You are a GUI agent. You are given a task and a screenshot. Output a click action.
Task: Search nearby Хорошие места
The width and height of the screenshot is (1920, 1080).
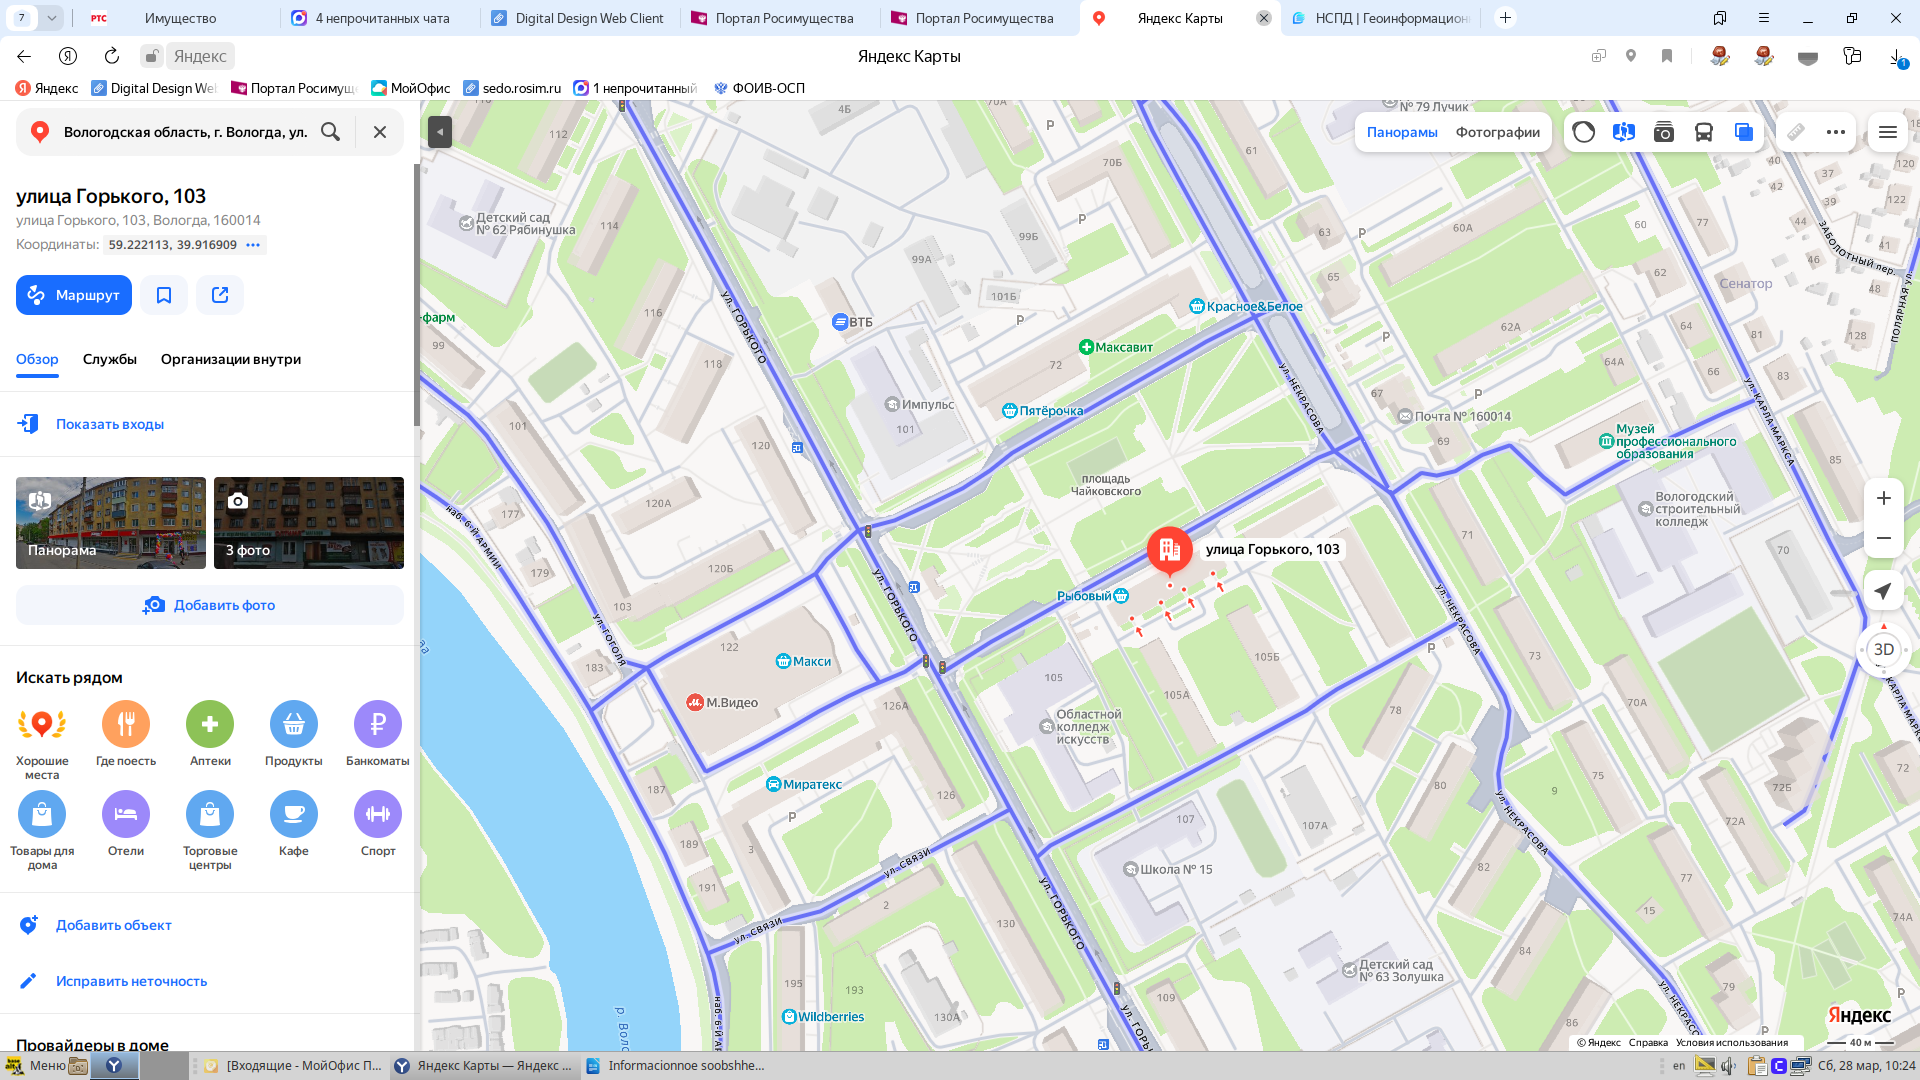tap(42, 740)
